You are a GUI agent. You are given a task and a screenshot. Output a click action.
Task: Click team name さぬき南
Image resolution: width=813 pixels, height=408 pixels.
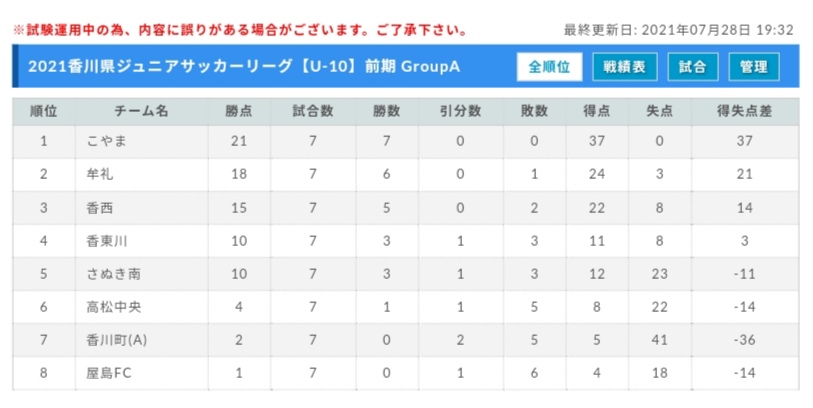point(113,274)
